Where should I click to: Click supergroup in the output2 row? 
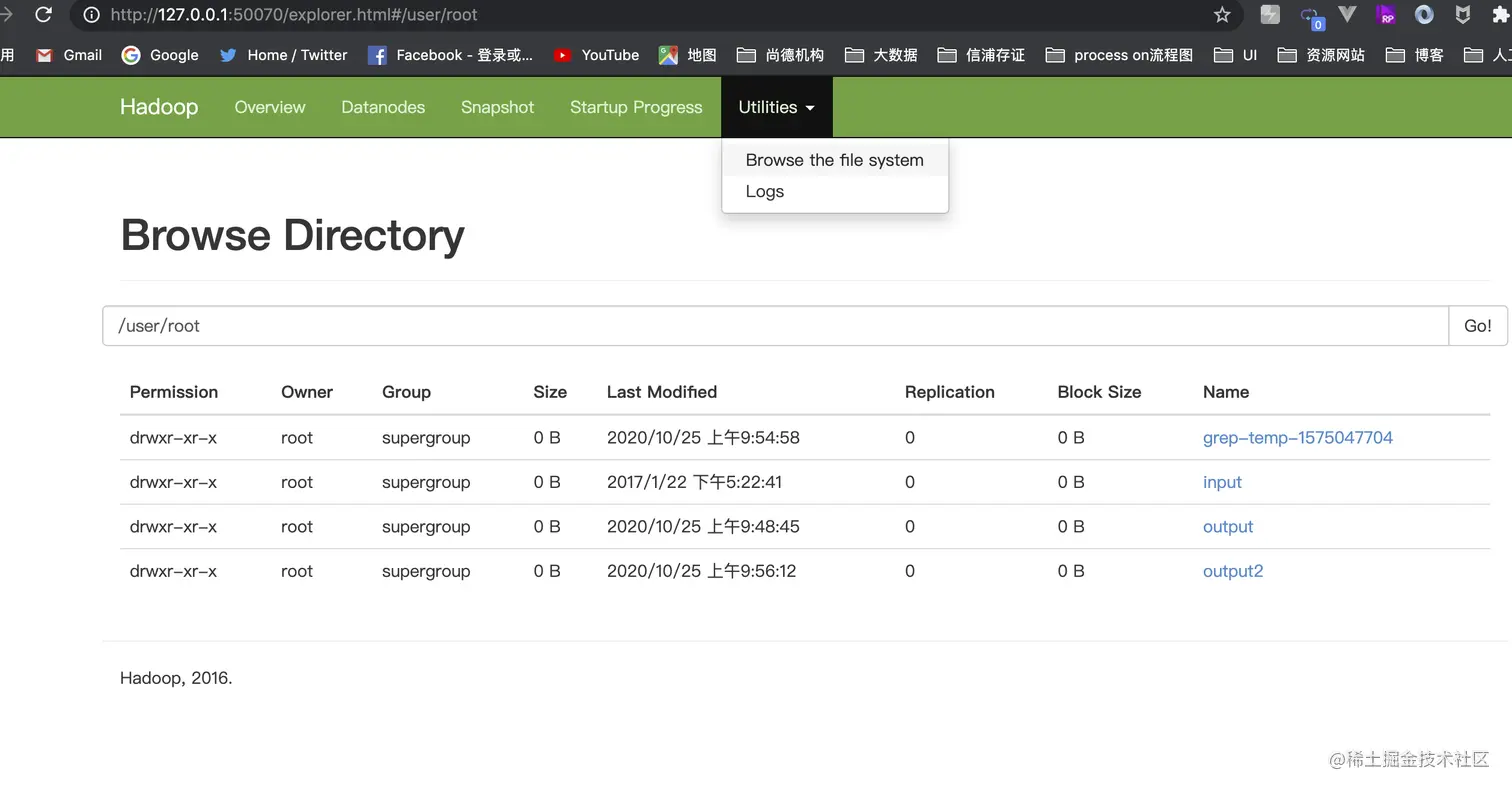coord(426,571)
